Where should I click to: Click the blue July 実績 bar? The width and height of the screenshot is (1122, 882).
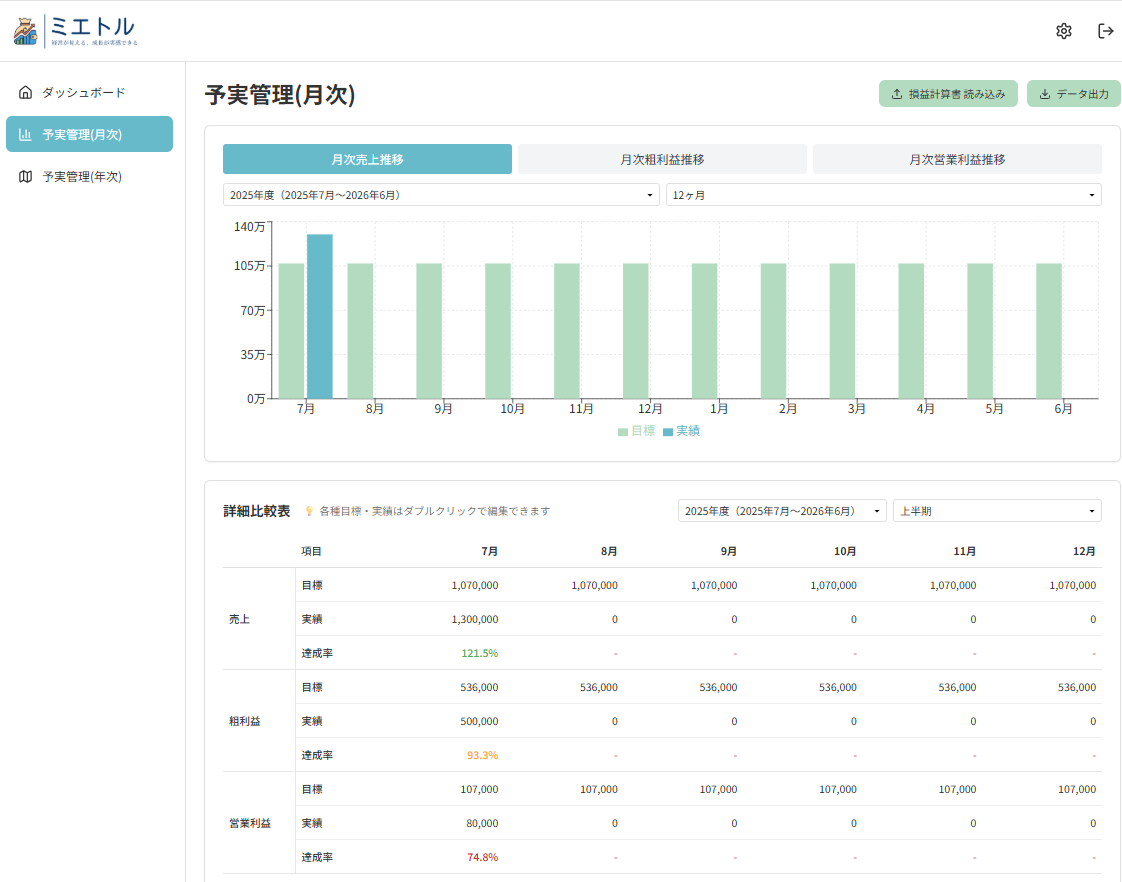[x=320, y=316]
